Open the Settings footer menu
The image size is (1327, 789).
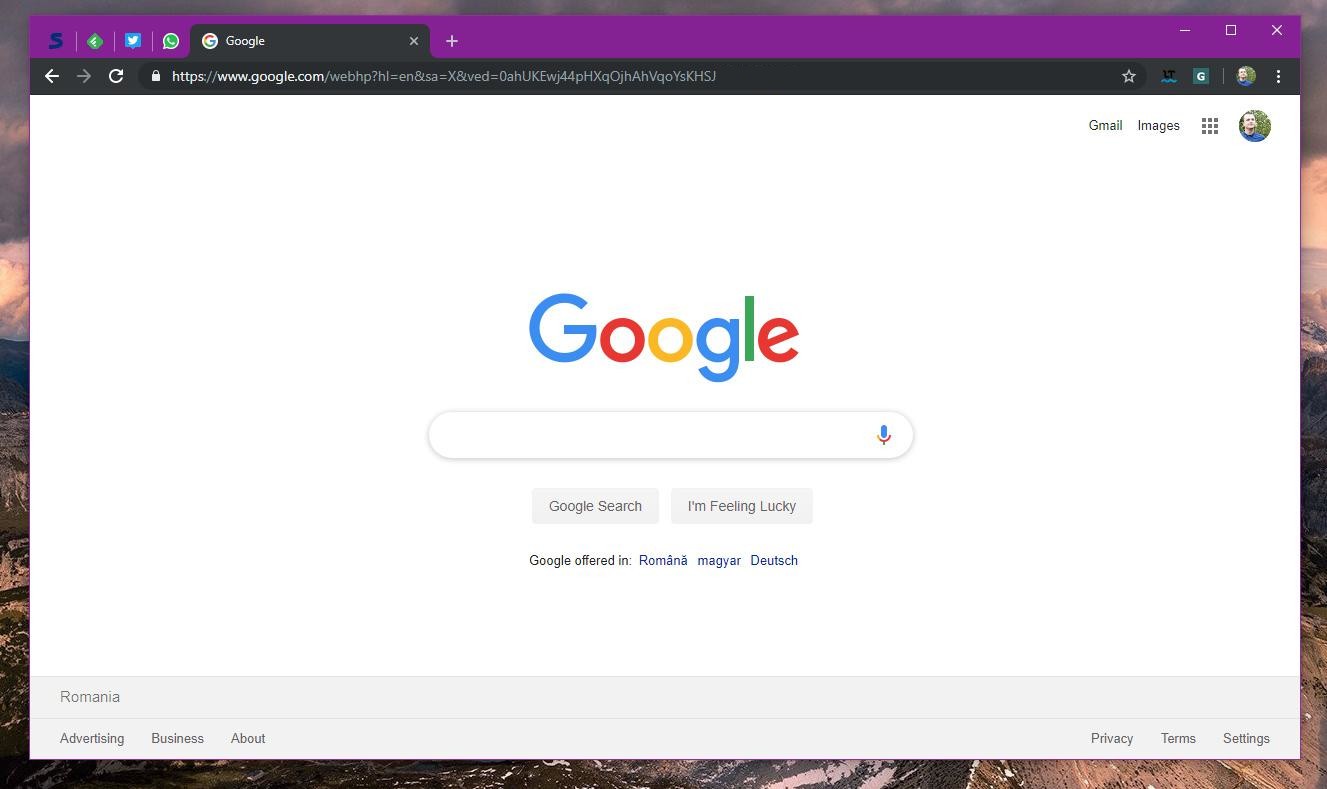click(x=1246, y=738)
